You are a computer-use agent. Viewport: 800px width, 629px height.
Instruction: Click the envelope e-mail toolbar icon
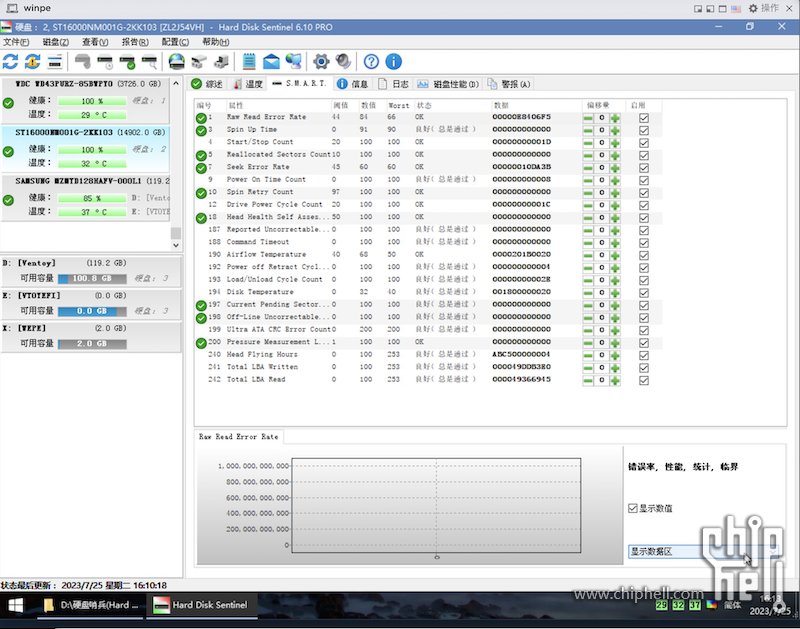coord(271,62)
